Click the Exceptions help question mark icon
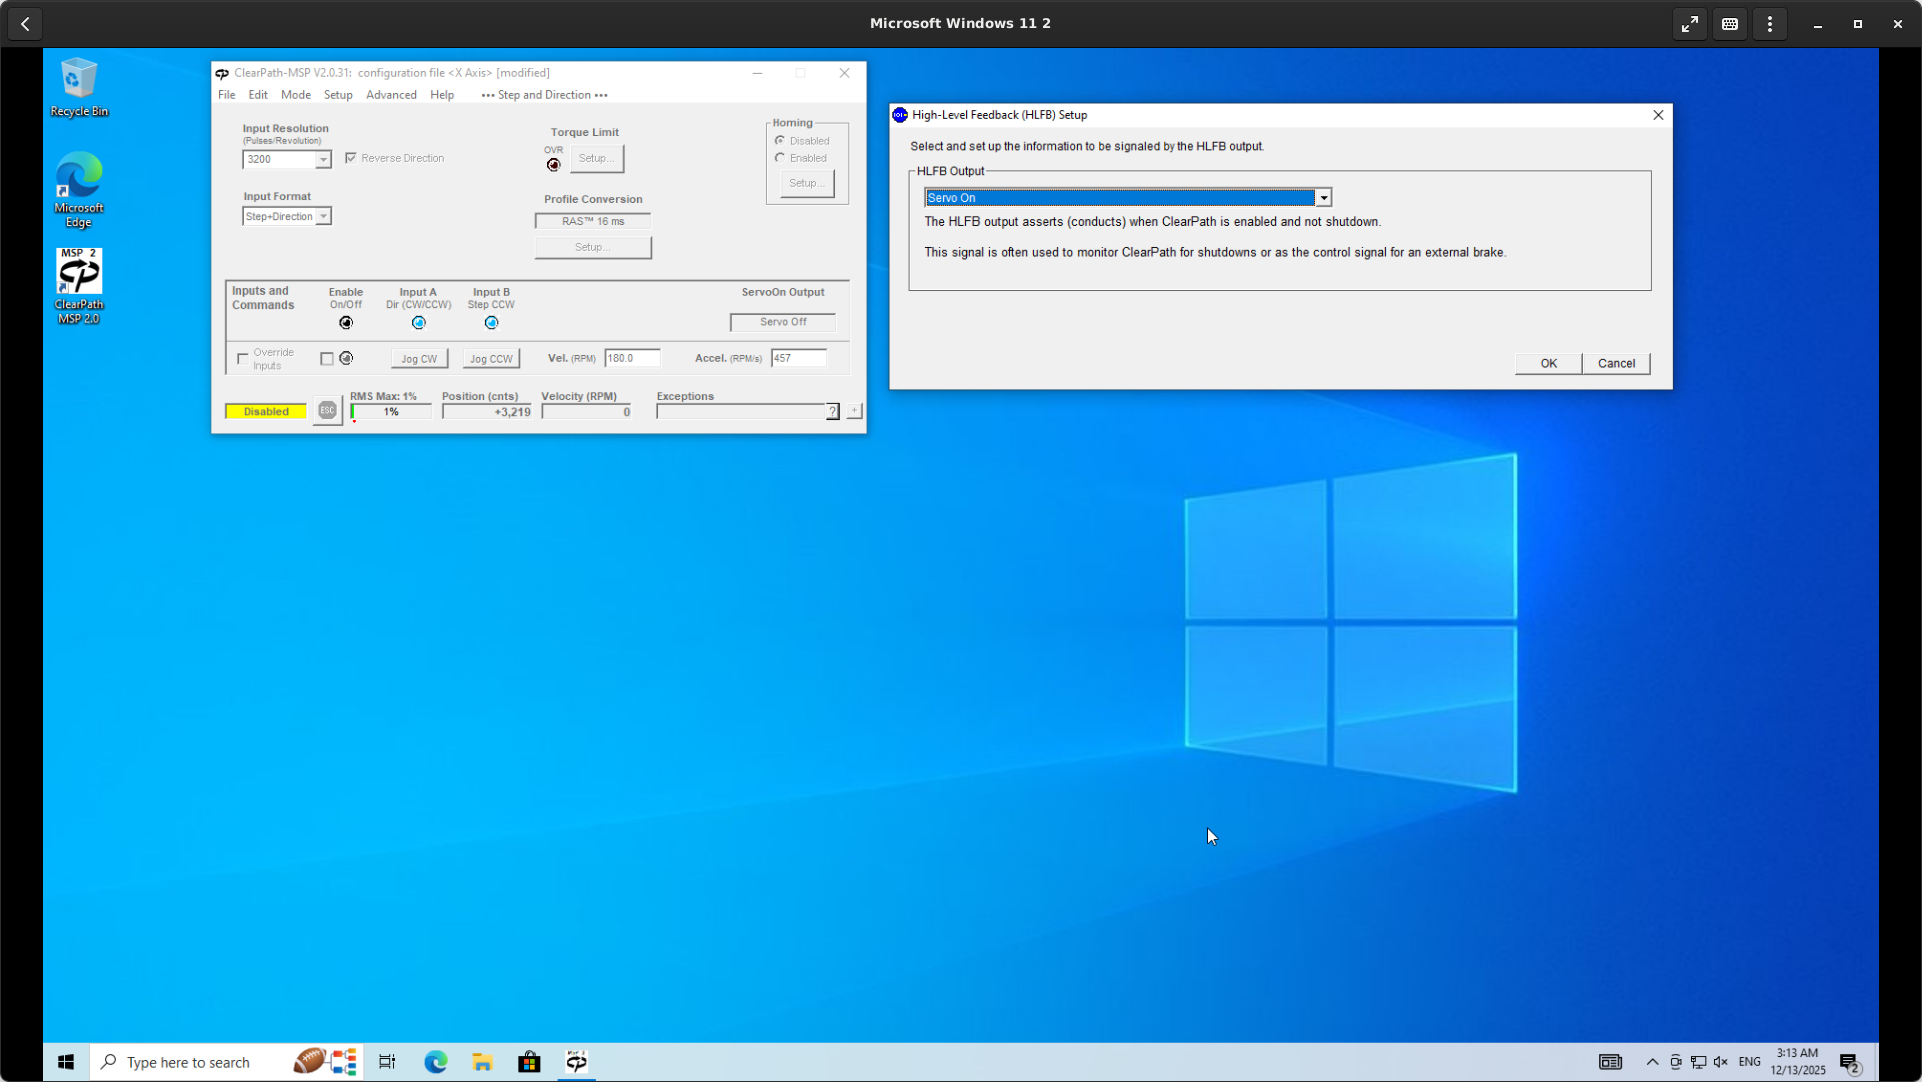1922x1082 pixels. pos(832,412)
